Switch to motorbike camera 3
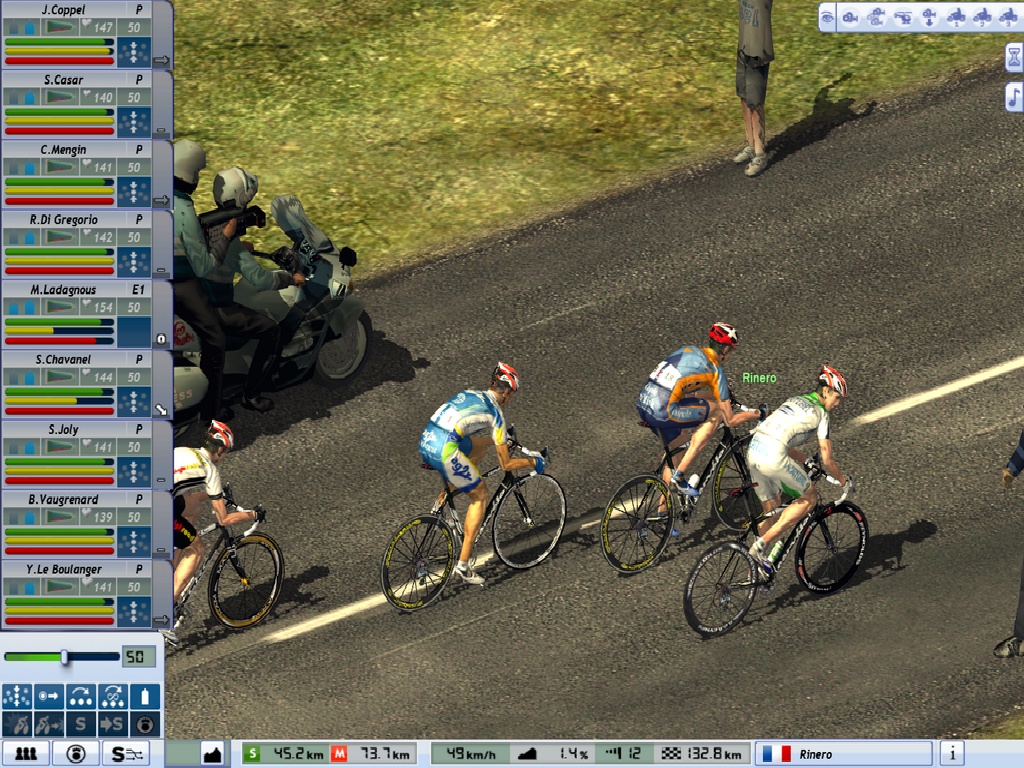Screen dimensions: 1024x768 pos(1007,16)
